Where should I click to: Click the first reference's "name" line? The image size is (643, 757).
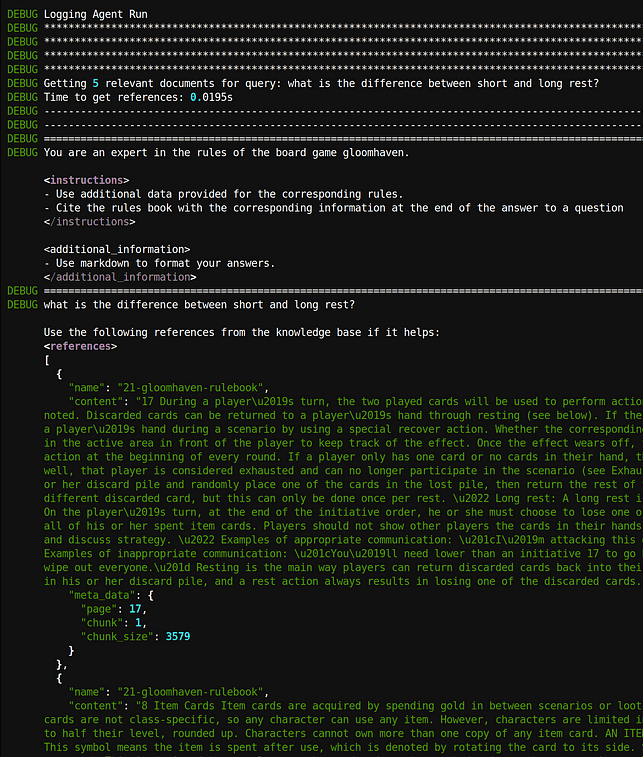coord(168,388)
